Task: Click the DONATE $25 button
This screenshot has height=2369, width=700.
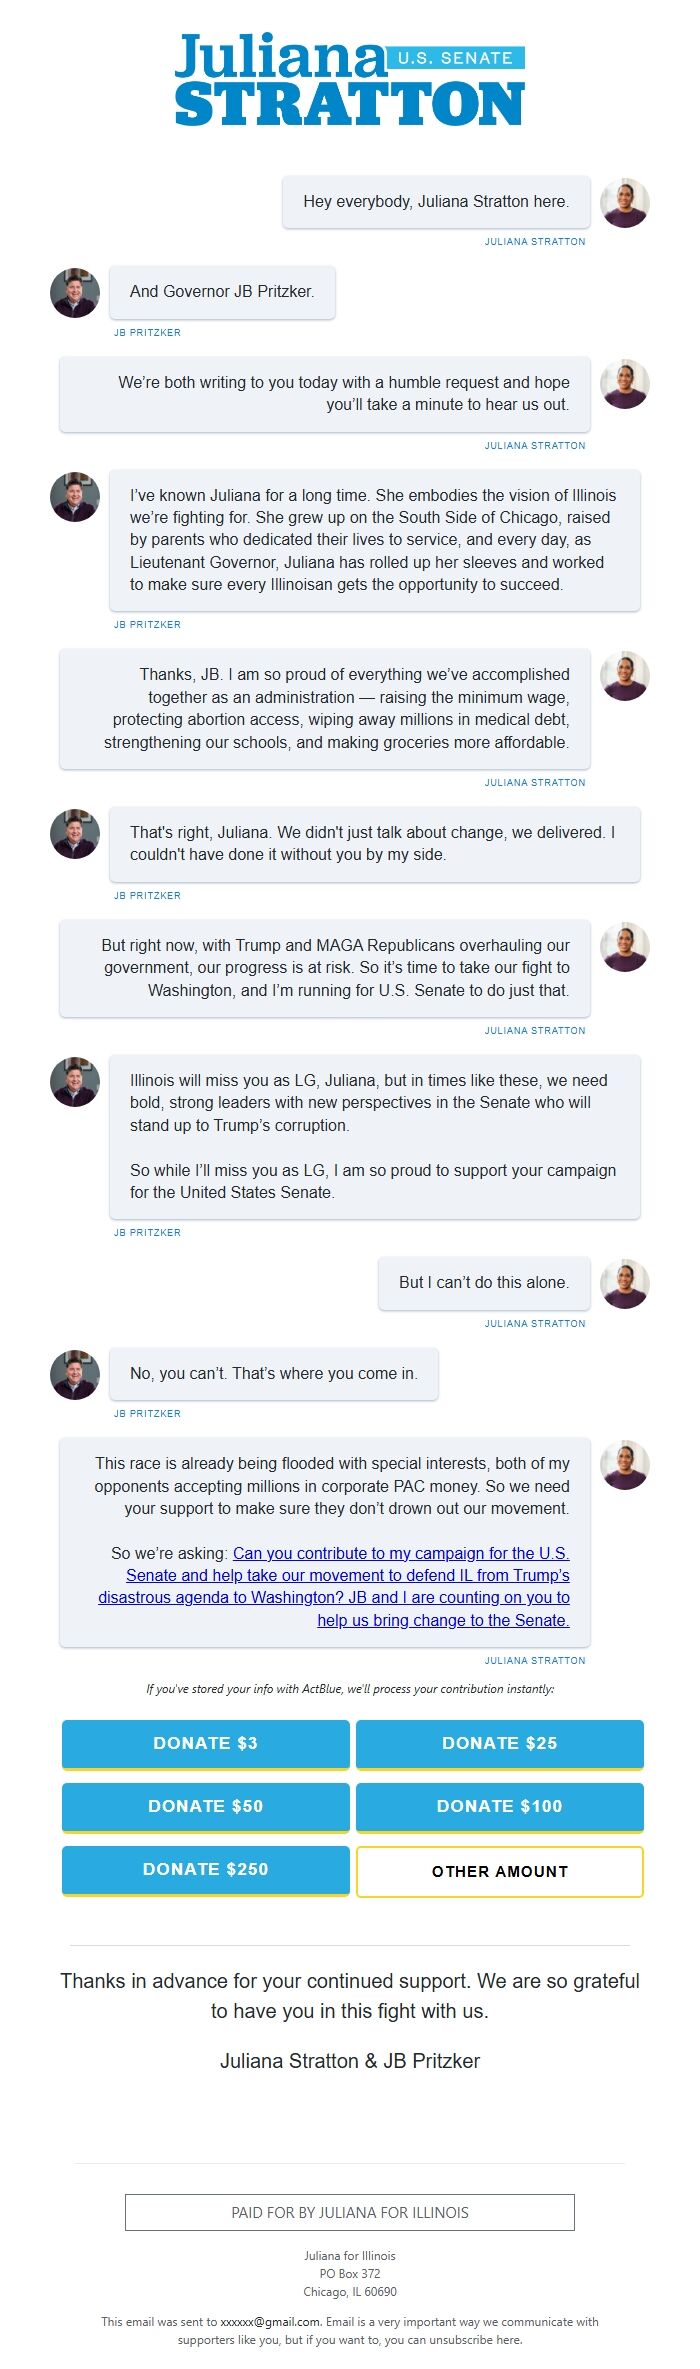Action: 500,1745
